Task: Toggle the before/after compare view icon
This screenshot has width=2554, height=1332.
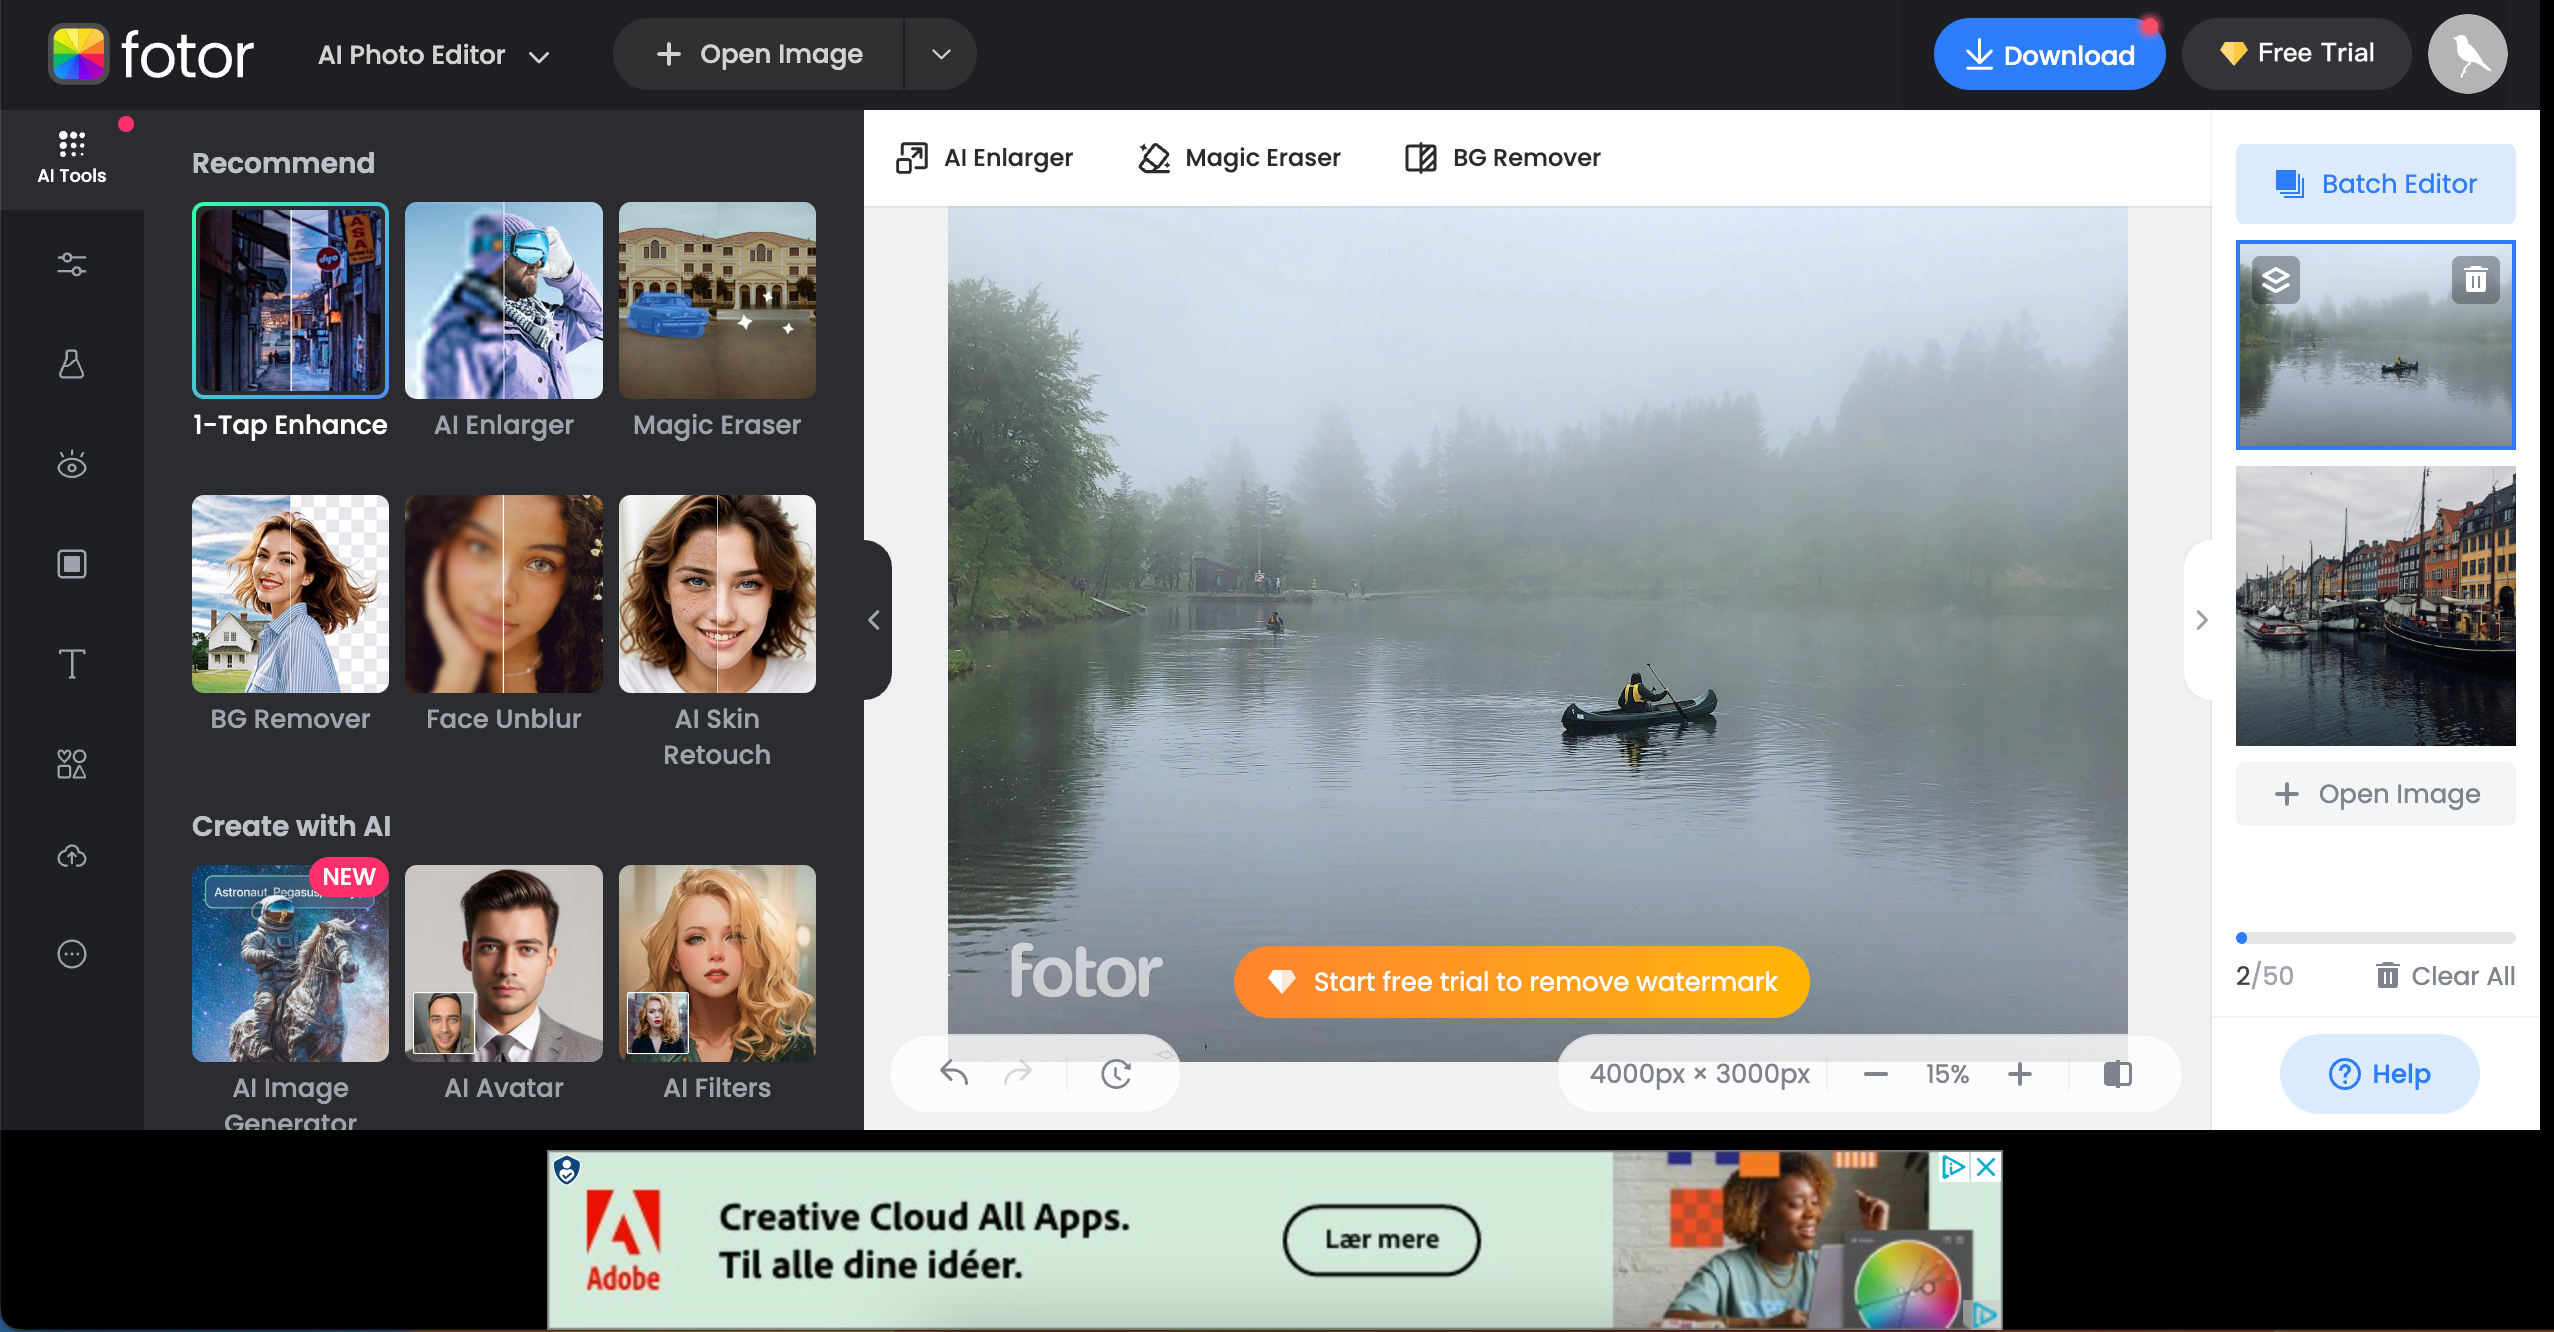Action: click(x=2117, y=1074)
